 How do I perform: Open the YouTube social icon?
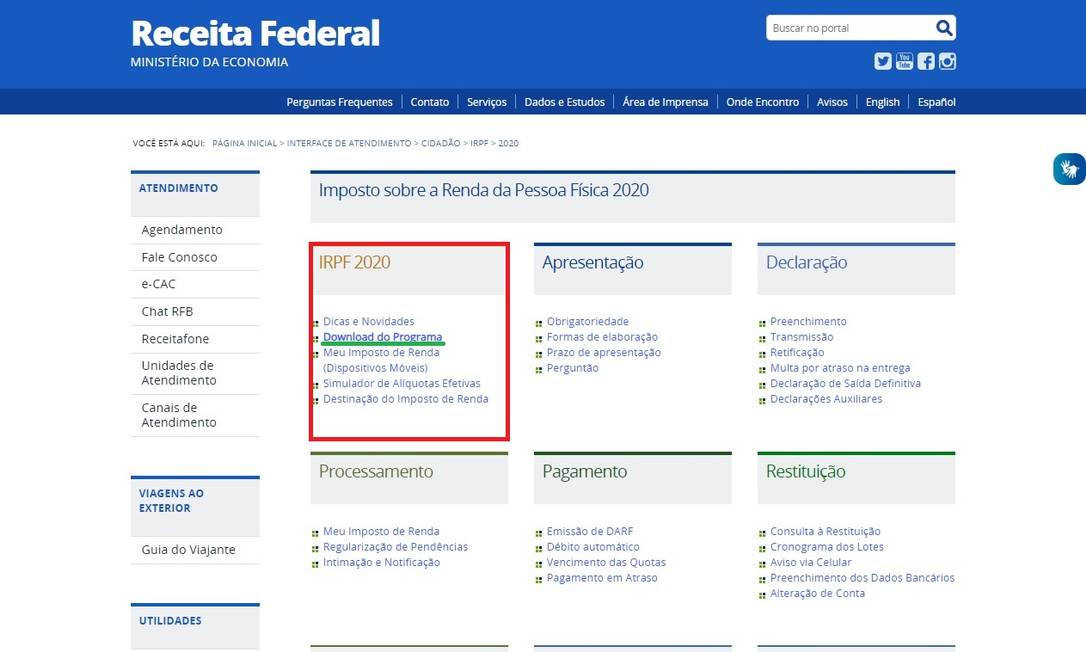[x=904, y=61]
